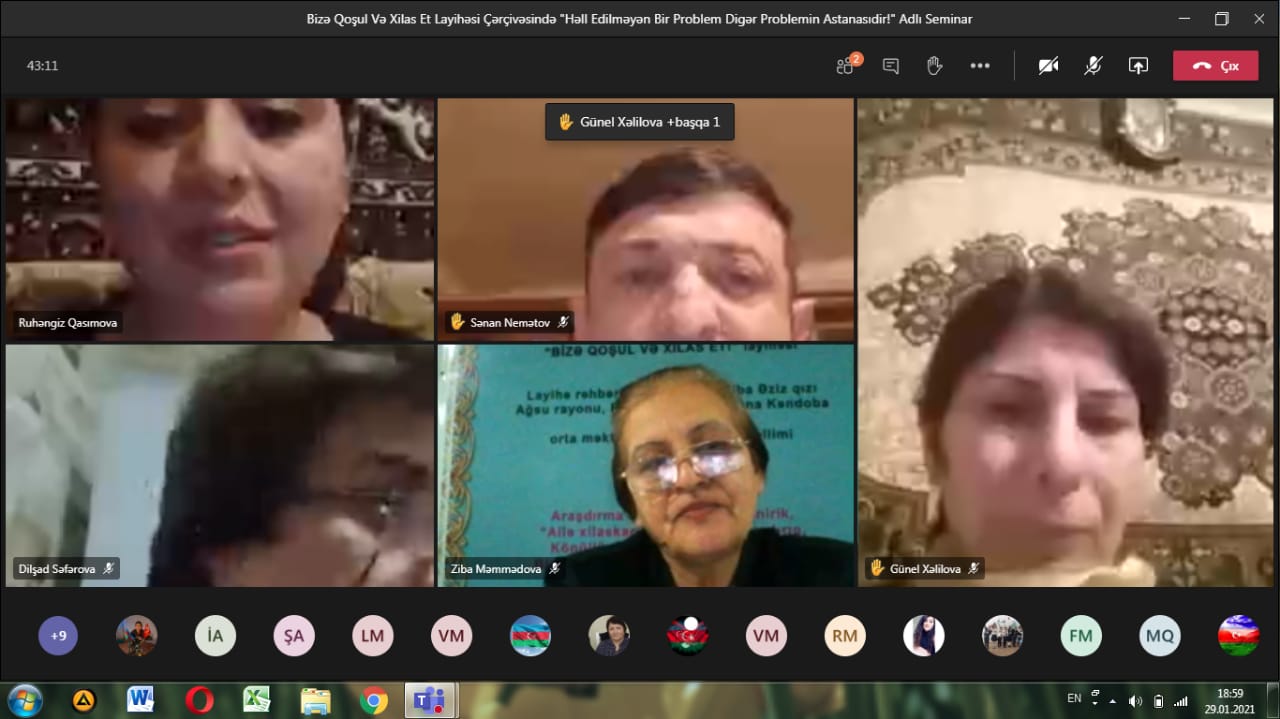Unmute the microphone
Screen dimensions: 1280x719
click(1093, 66)
